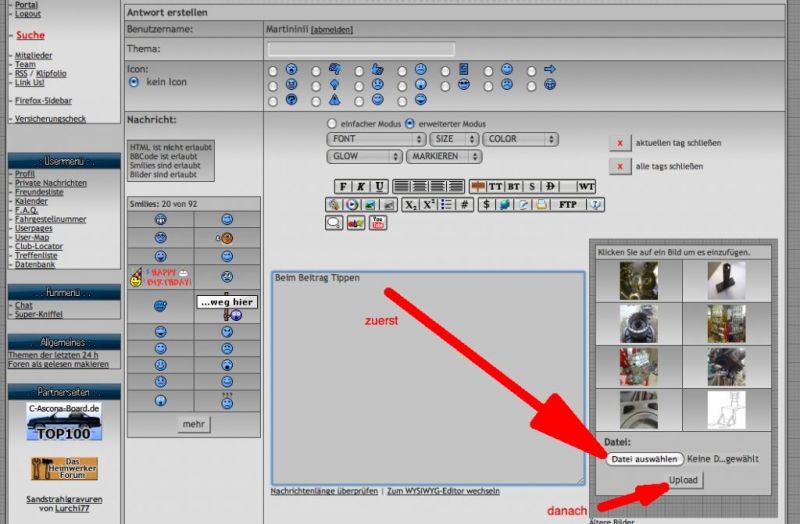Choose the arrow icon radio button
Screen dimensions: 800x524
[x=532, y=71]
